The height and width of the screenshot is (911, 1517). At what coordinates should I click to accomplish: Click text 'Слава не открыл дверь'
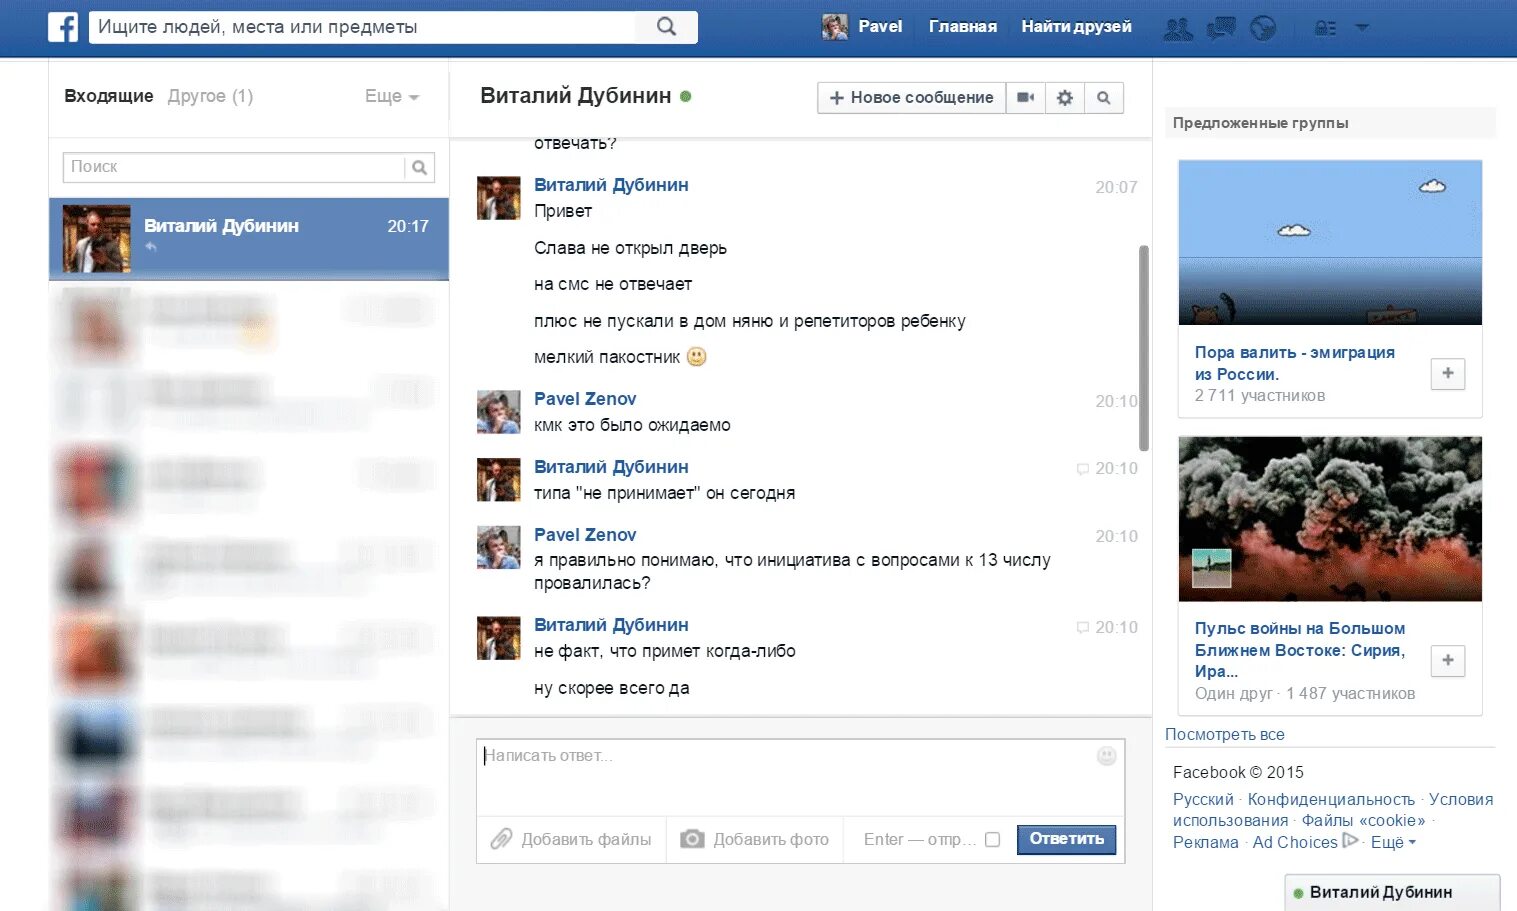click(630, 248)
